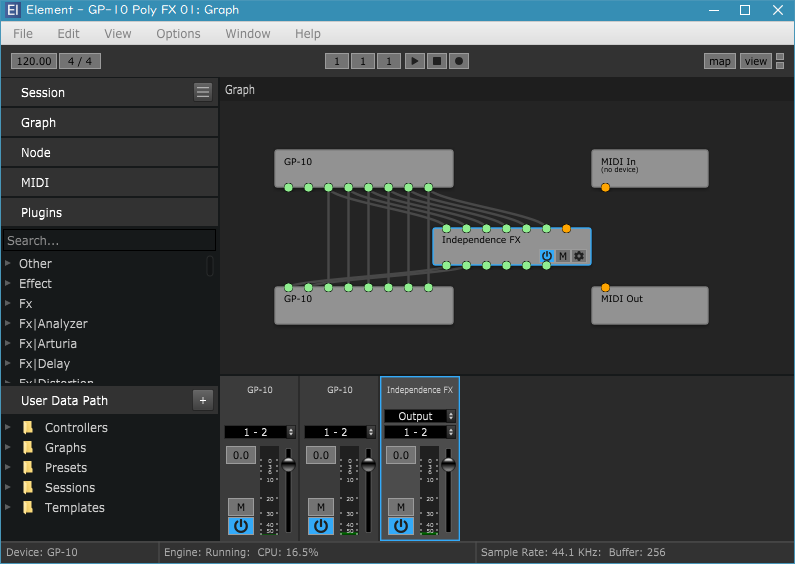Click the 120.00 tempo box
The height and width of the screenshot is (564, 795).
34,61
